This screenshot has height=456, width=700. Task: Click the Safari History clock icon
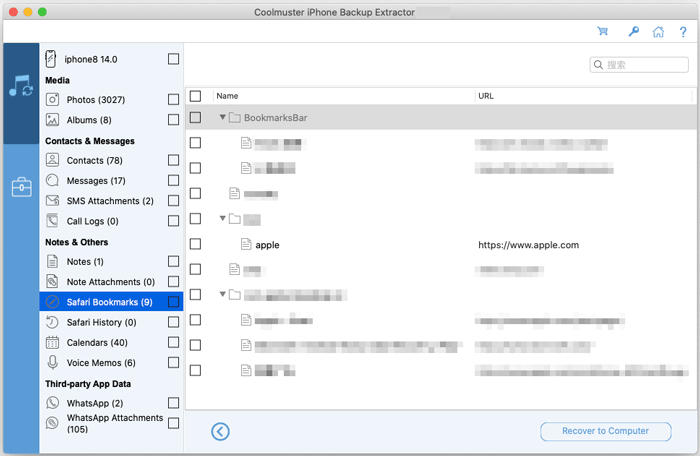coord(53,322)
